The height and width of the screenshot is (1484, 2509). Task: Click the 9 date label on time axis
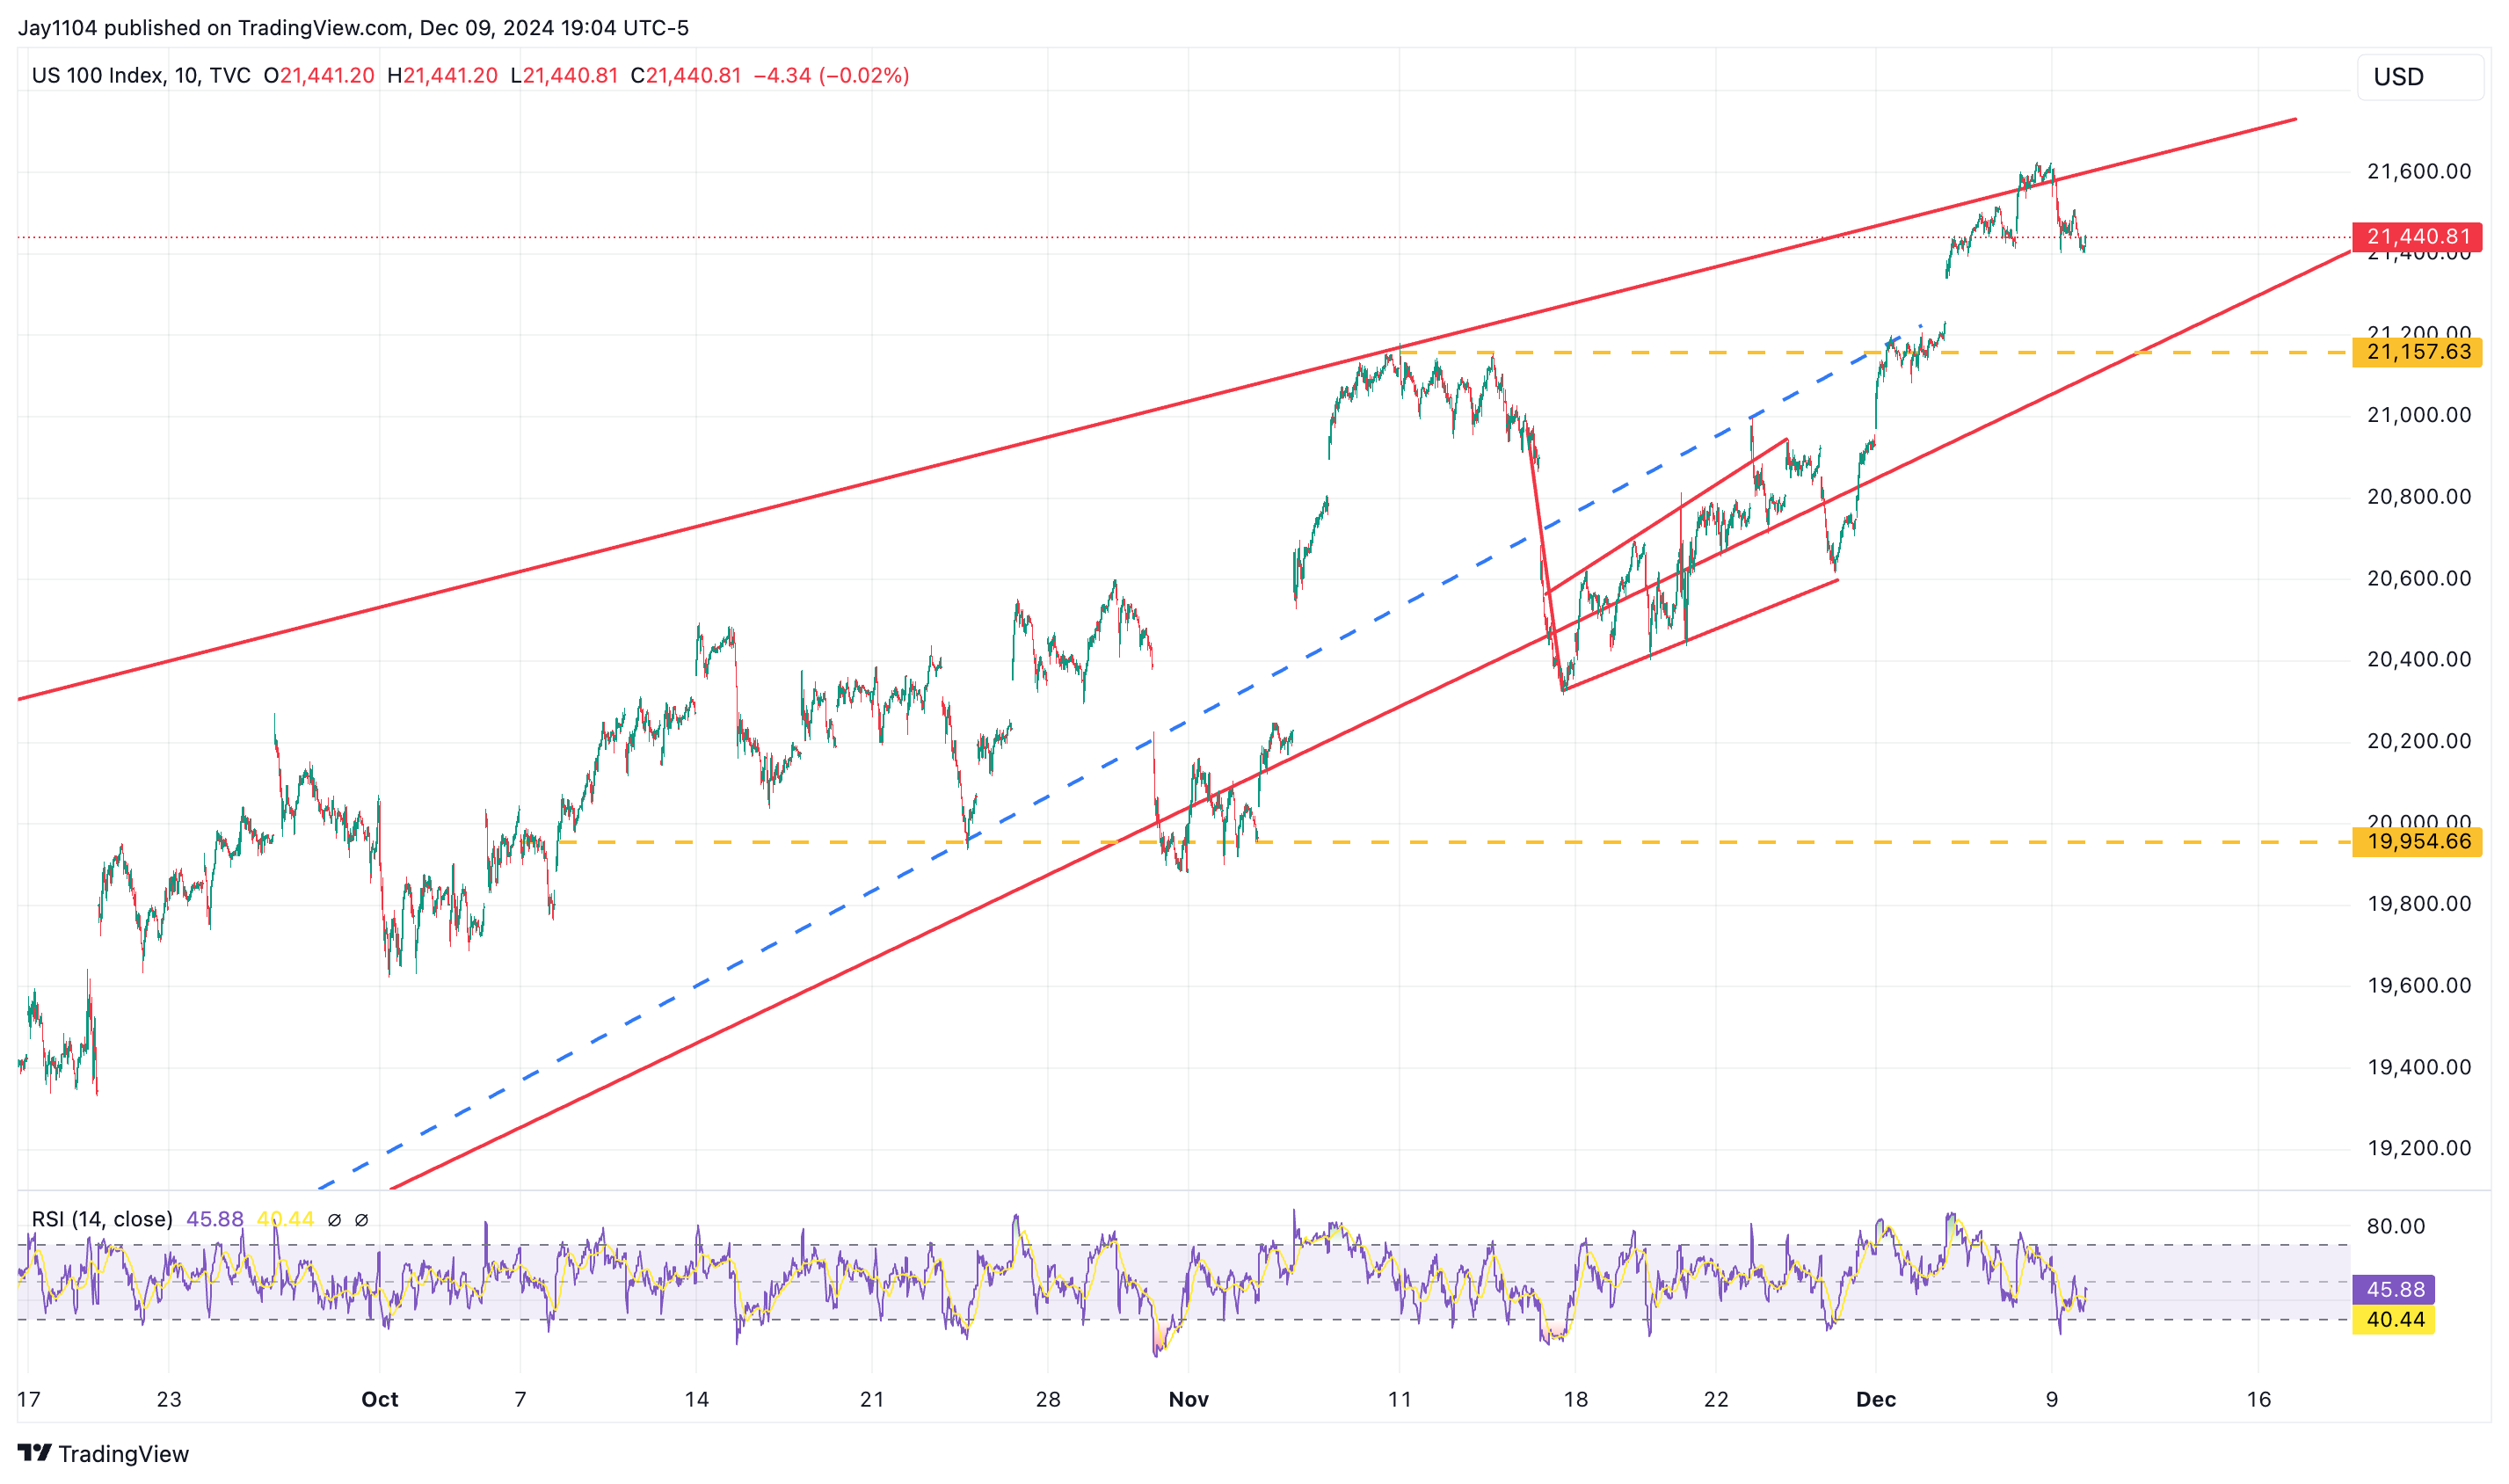pyautogui.click(x=2052, y=1399)
